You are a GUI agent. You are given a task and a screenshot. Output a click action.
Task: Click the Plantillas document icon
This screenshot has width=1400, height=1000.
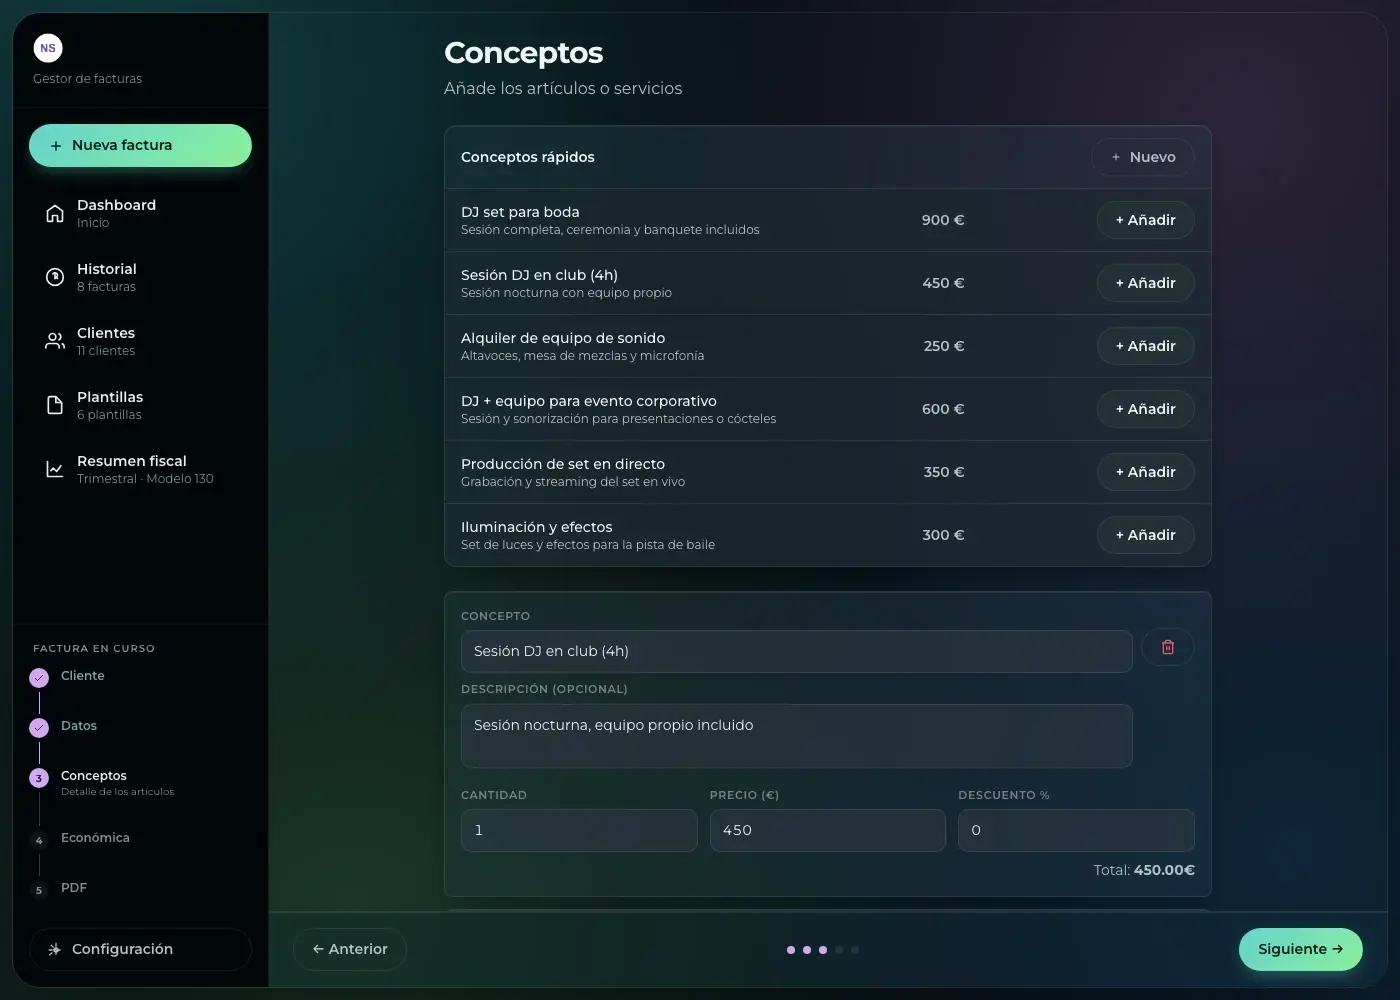(x=55, y=405)
